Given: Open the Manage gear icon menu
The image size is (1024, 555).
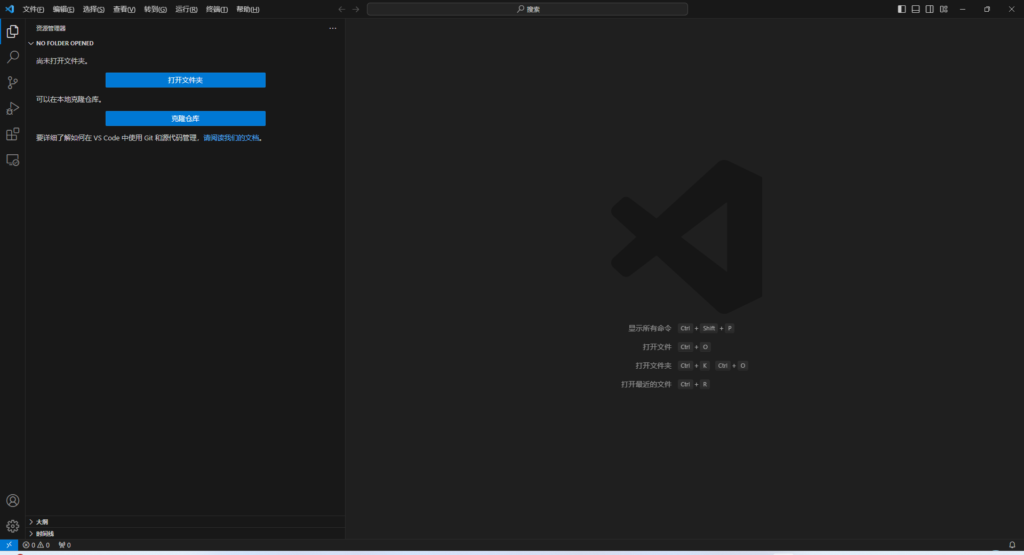Looking at the screenshot, I should click(13, 526).
